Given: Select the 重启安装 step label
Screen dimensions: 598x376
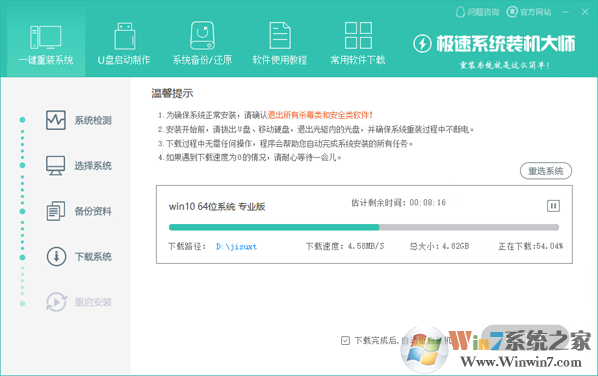Looking at the screenshot, I should [x=93, y=302].
